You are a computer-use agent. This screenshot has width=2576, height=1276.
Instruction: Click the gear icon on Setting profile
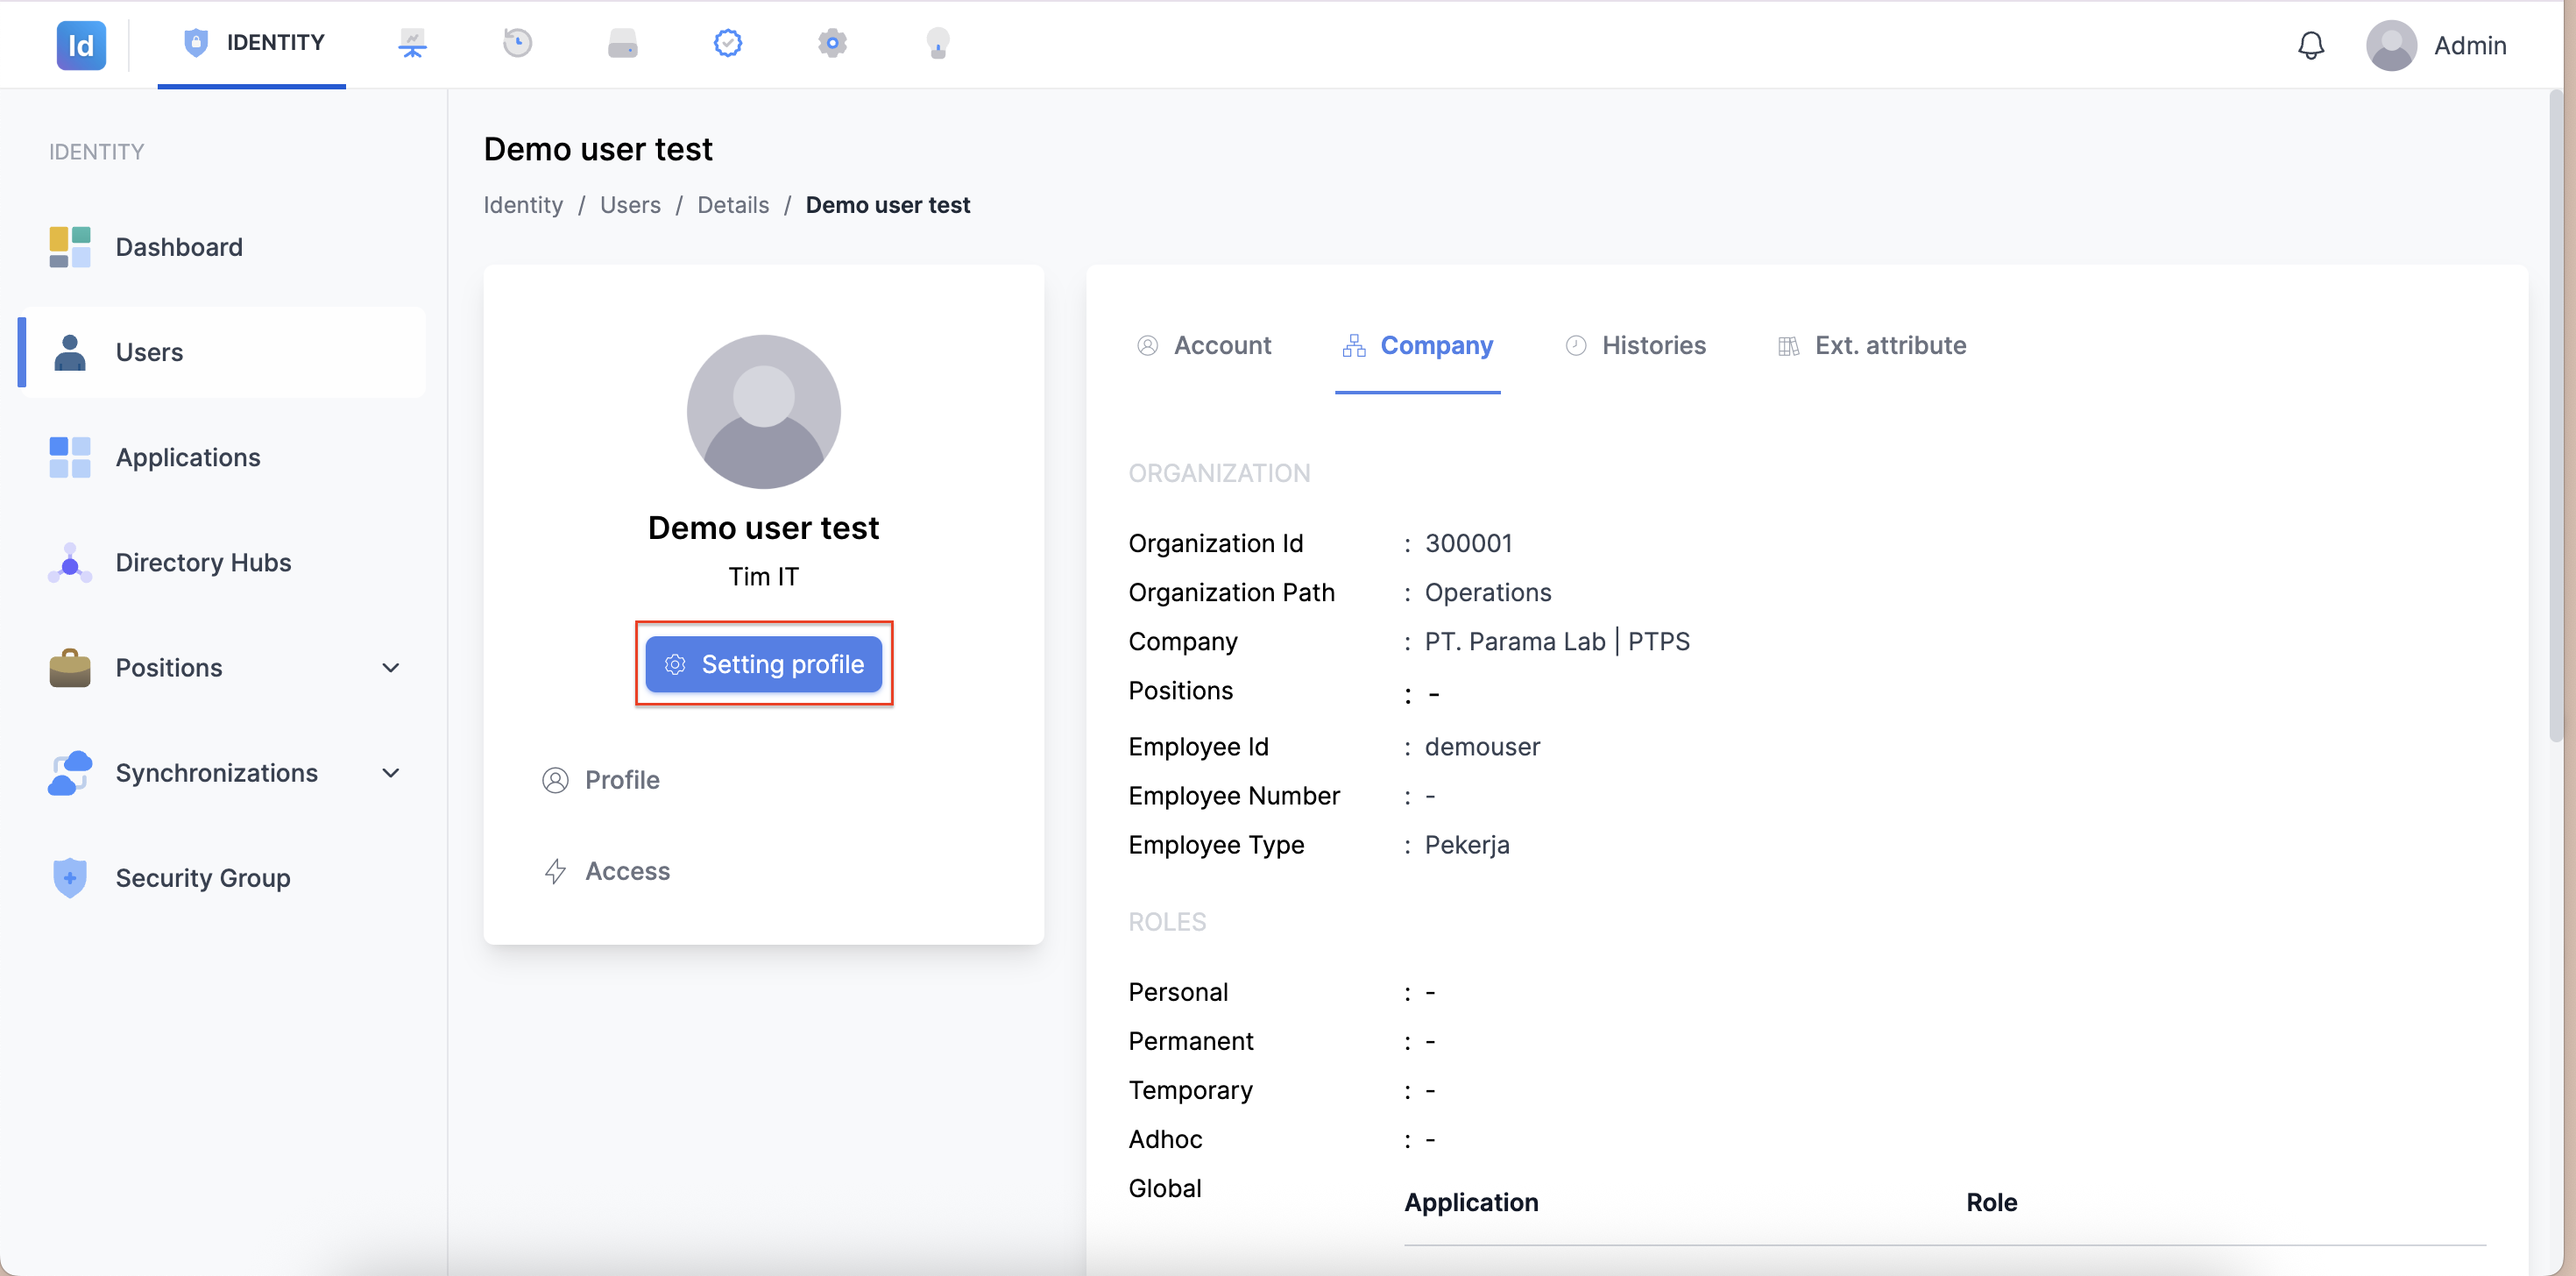pos(675,664)
